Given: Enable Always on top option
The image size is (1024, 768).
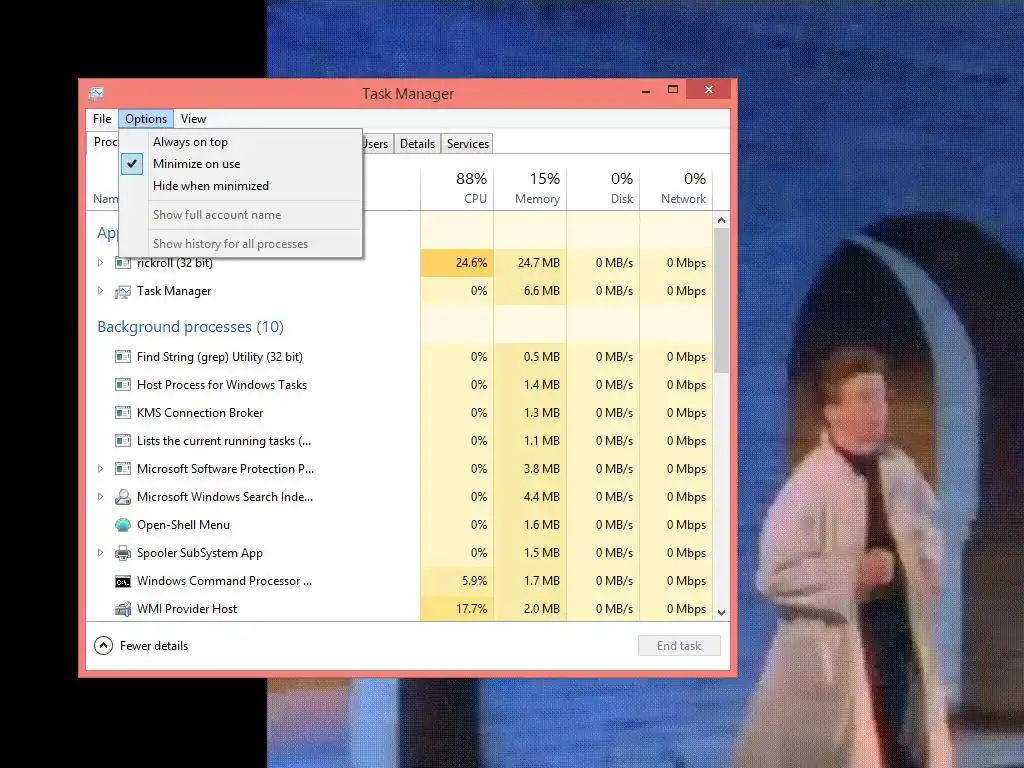Looking at the screenshot, I should tap(190, 142).
